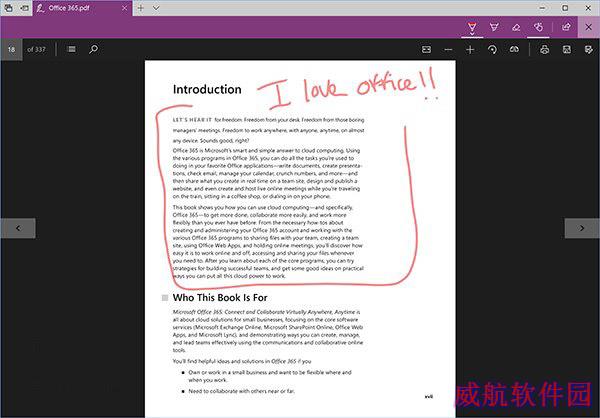Set the current tabs aside
The width and height of the screenshot is (600, 418).
(x=24, y=8)
